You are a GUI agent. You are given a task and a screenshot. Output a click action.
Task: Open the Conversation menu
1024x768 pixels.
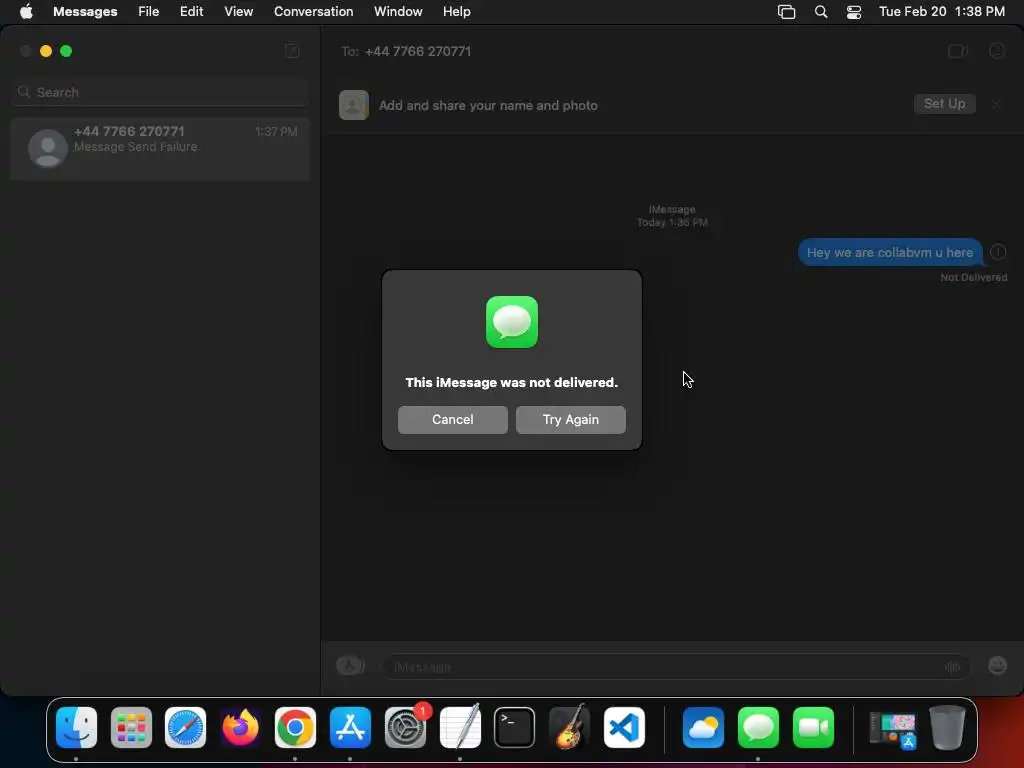pyautogui.click(x=313, y=11)
